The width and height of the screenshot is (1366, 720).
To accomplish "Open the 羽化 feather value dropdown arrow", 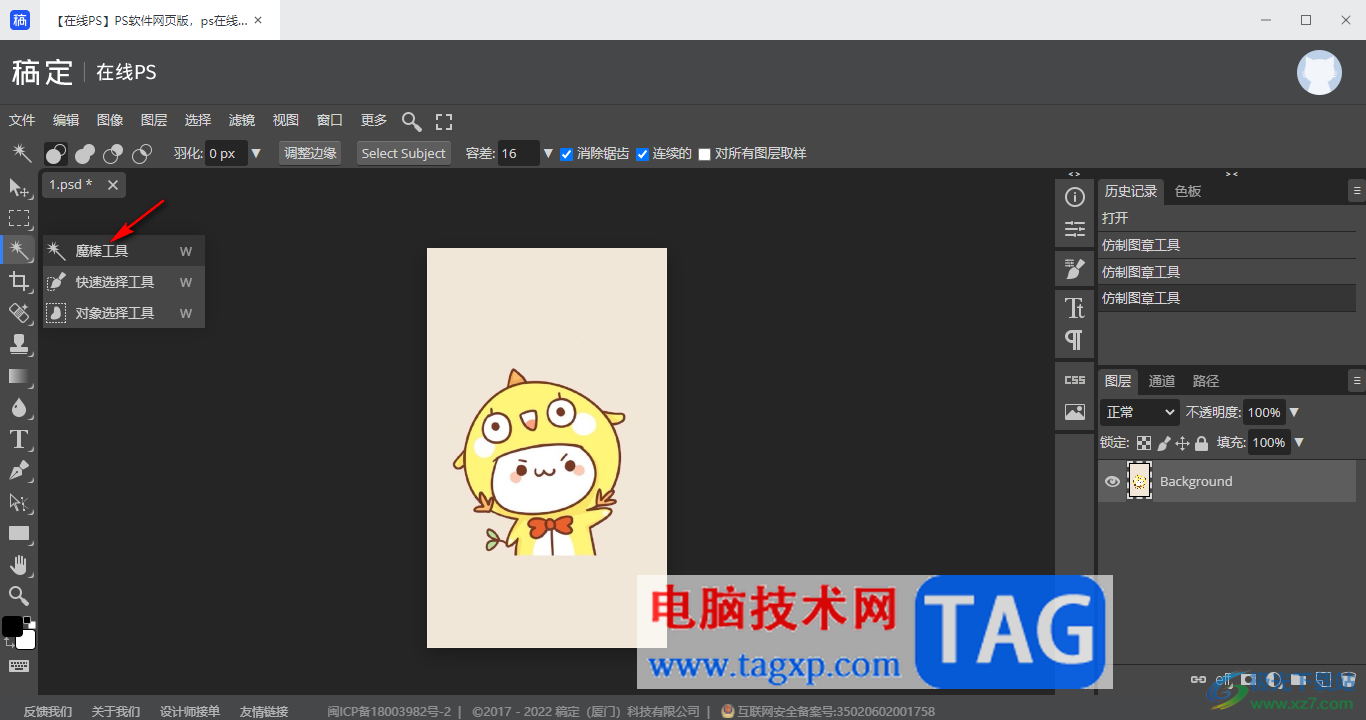I will click(x=256, y=153).
